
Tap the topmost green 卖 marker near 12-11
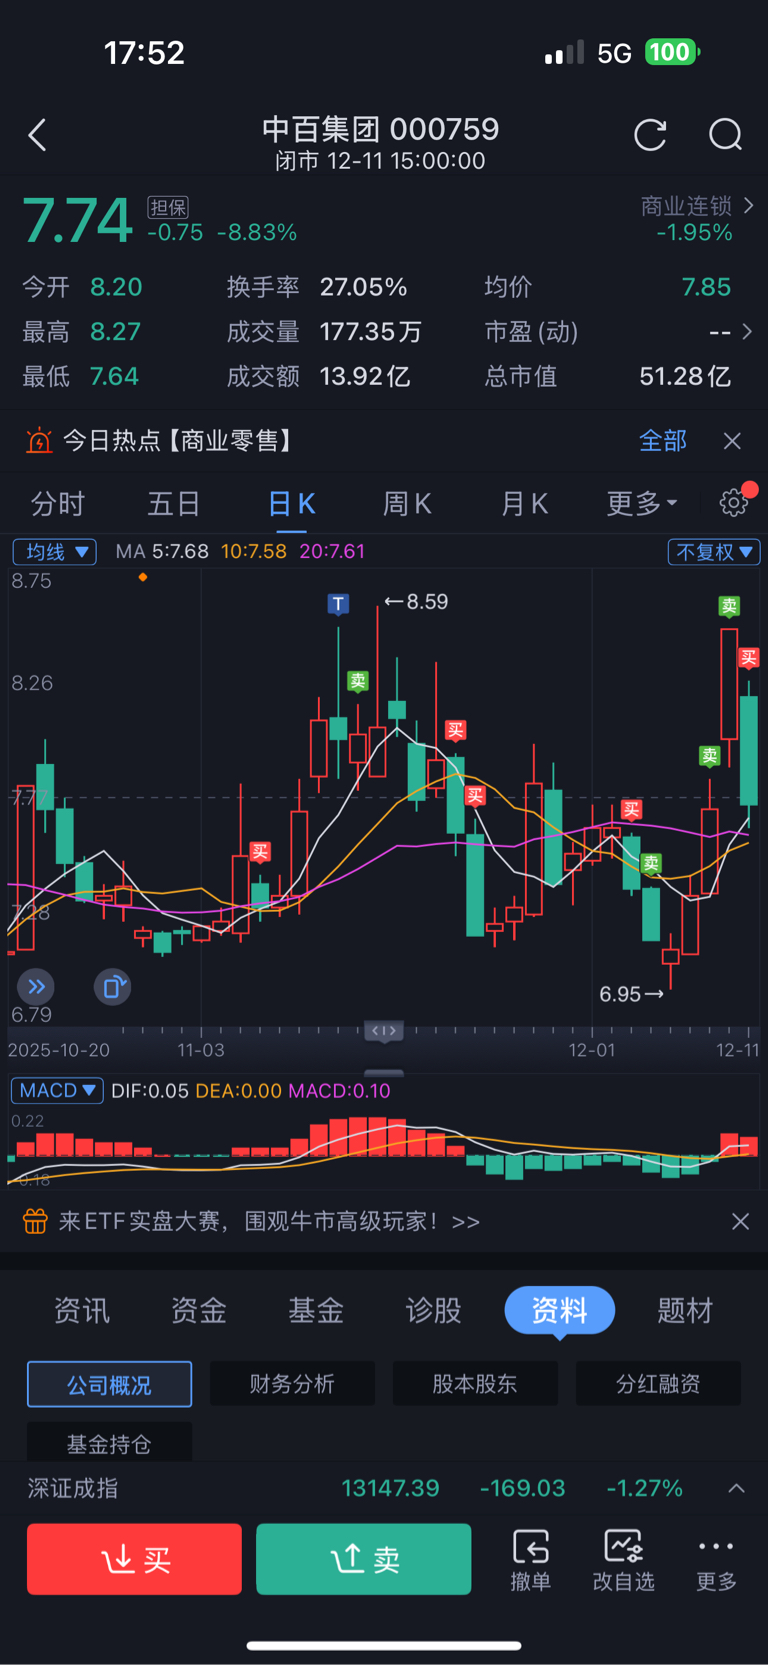pyautogui.click(x=729, y=606)
